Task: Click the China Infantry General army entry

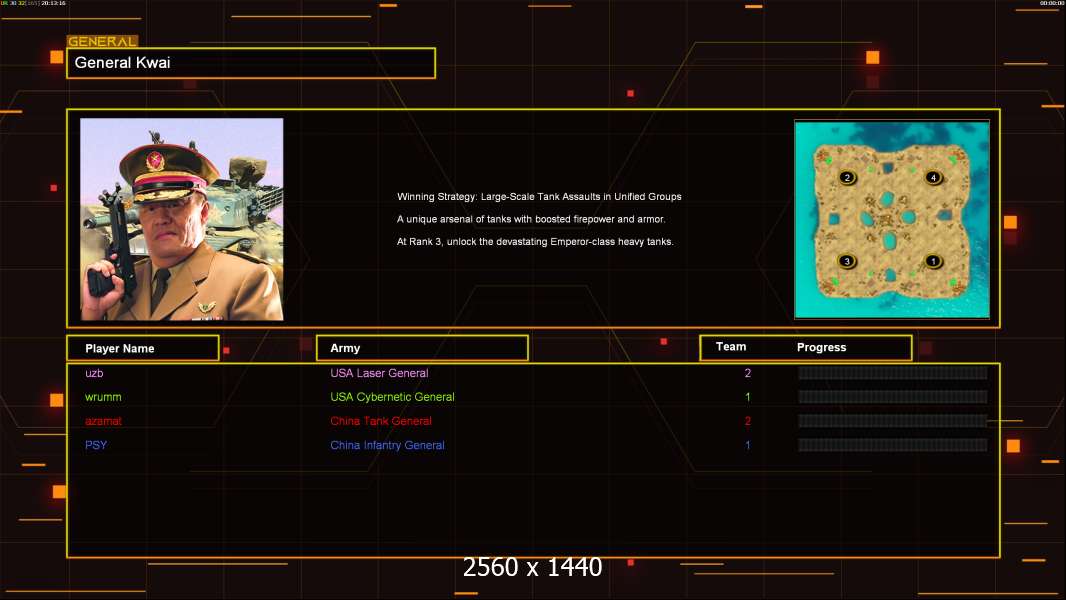Action: (x=387, y=445)
